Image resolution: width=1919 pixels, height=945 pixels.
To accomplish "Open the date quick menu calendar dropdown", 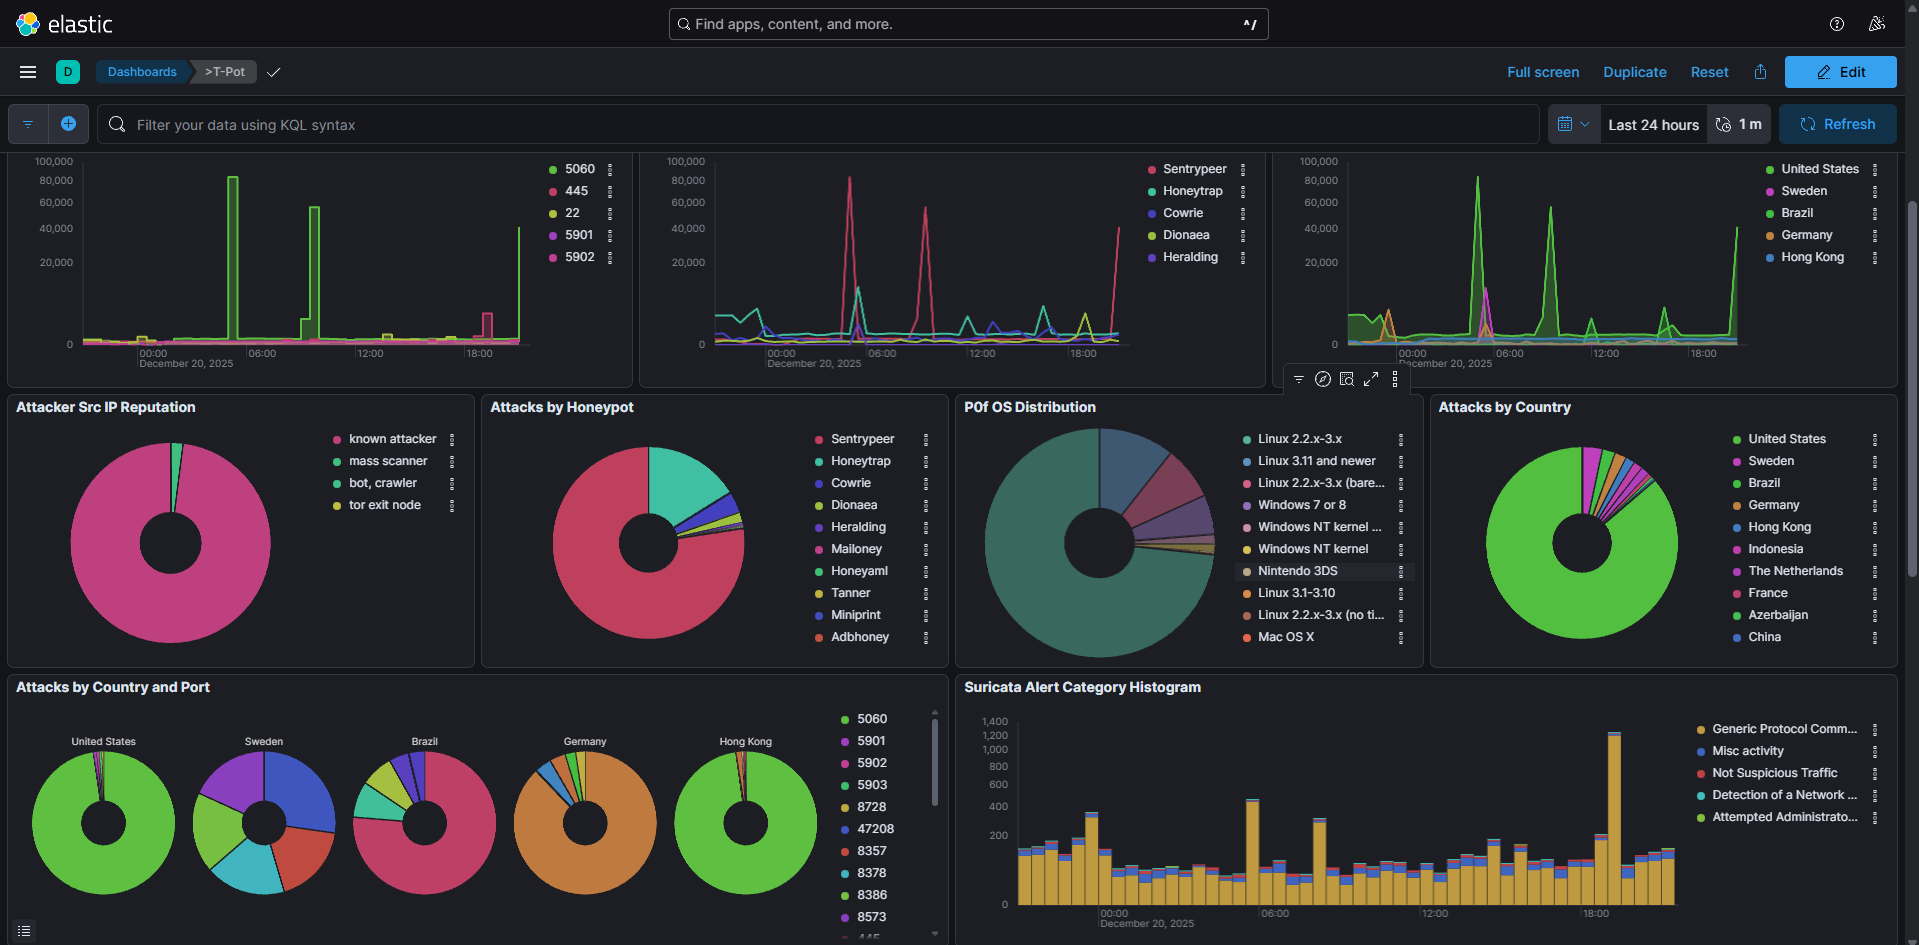I will click(x=1573, y=124).
